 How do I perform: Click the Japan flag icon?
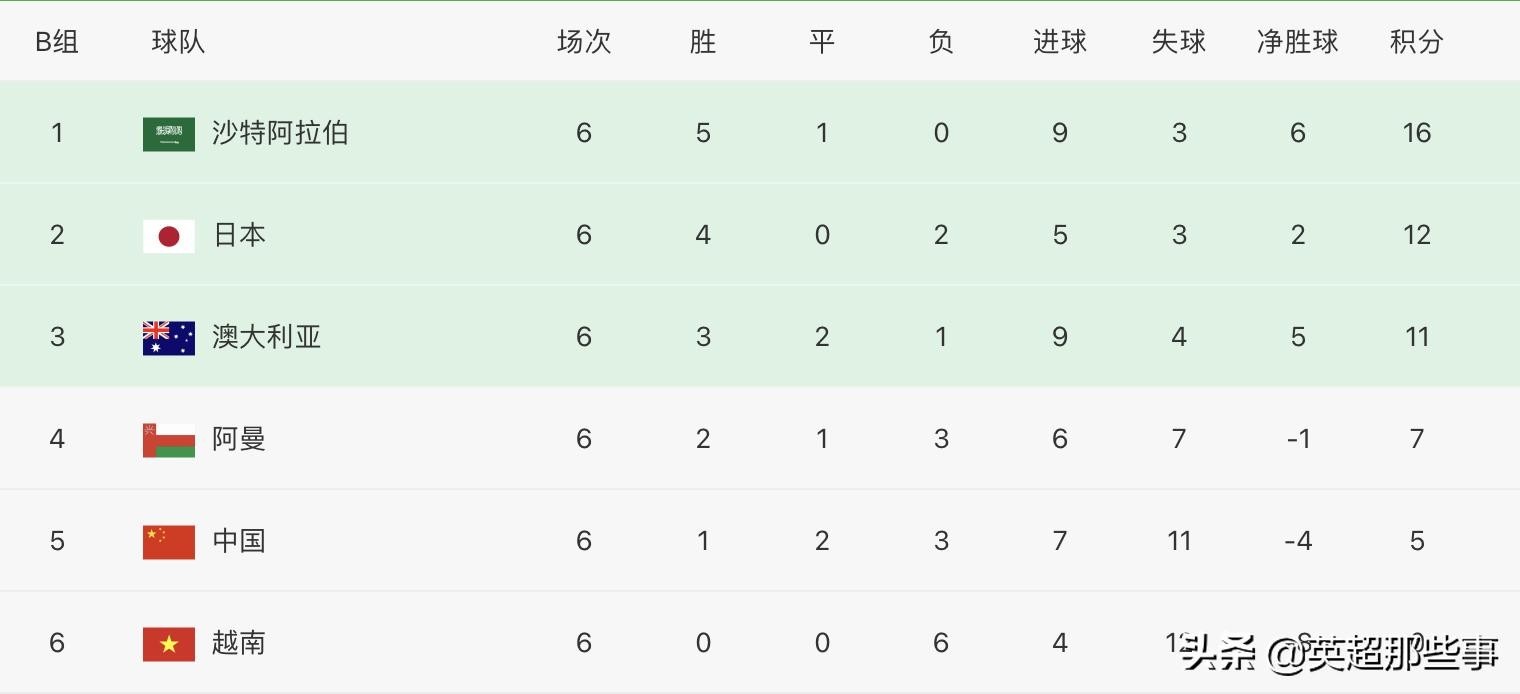click(x=169, y=236)
